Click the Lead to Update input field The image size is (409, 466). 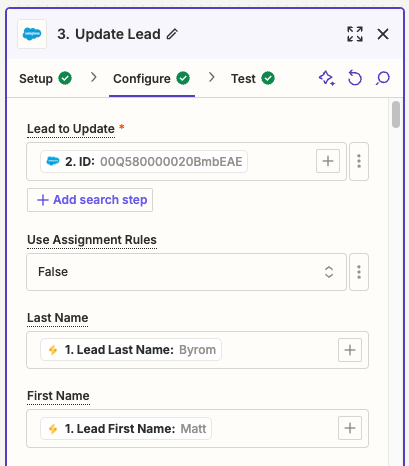pos(186,161)
